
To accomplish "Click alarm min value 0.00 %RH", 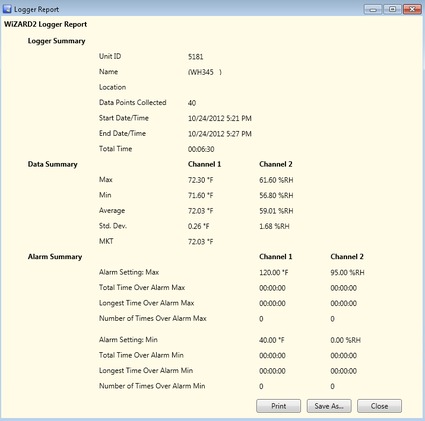I will click(x=345, y=340).
